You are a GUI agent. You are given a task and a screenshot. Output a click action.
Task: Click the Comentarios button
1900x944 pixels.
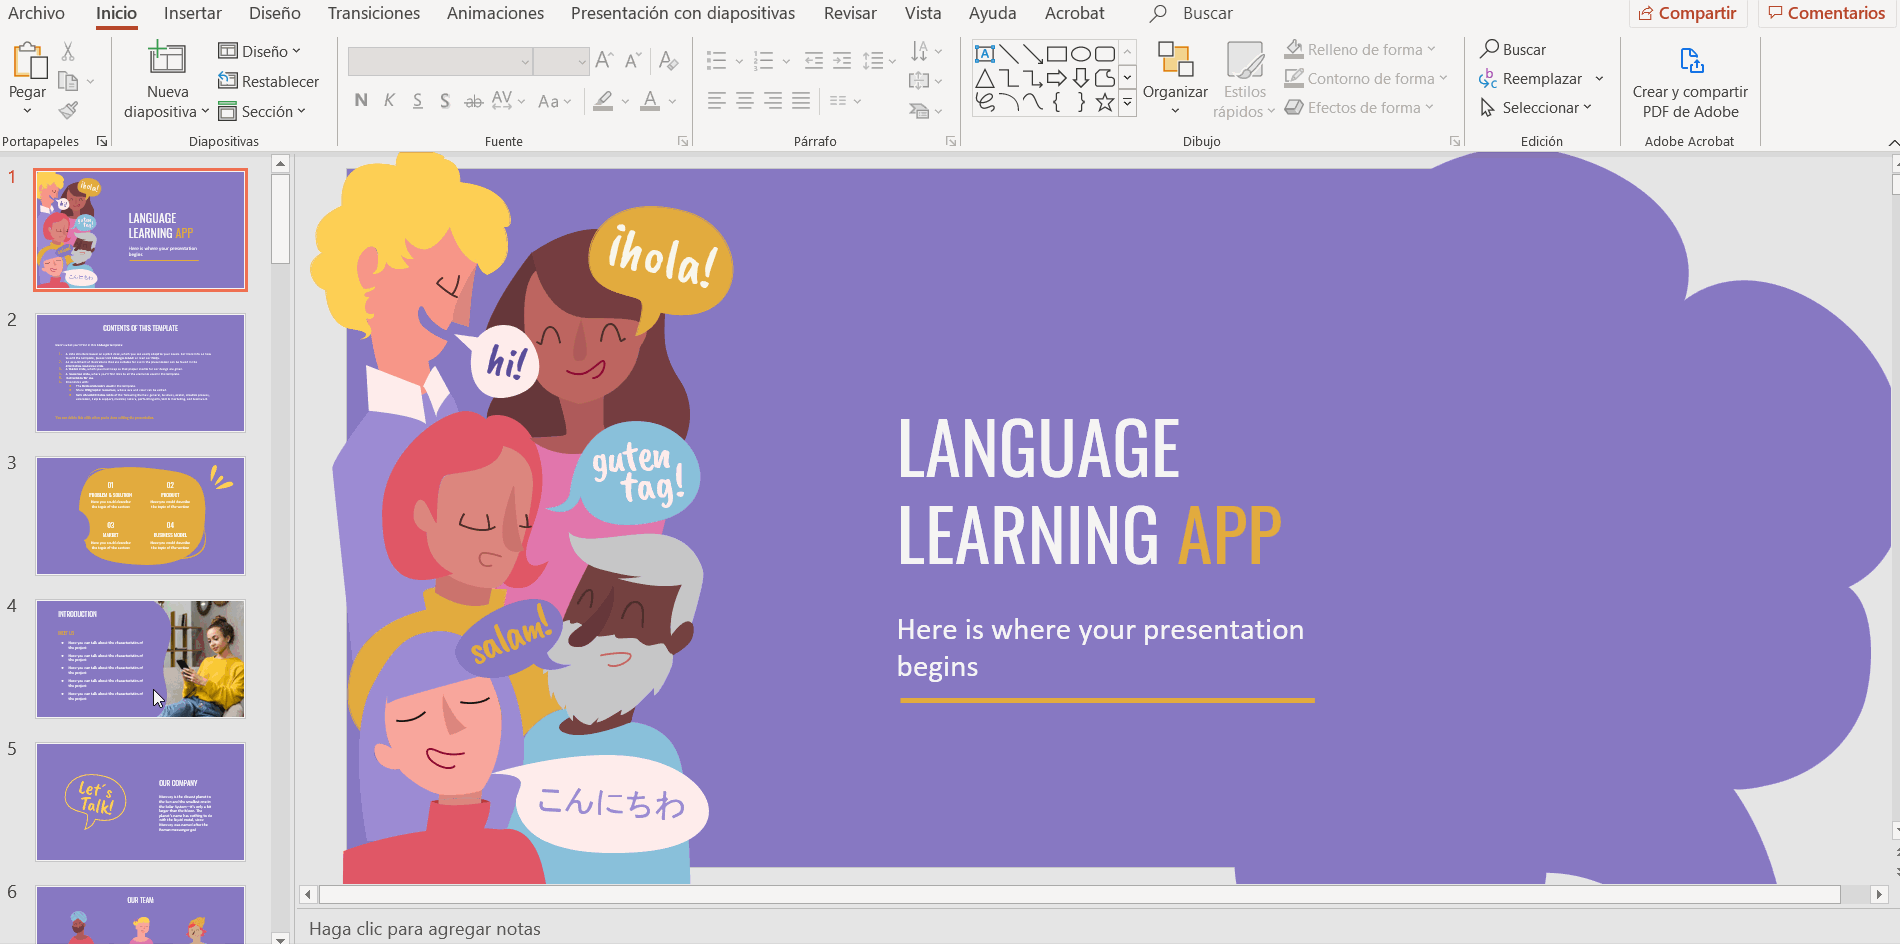1827,13
